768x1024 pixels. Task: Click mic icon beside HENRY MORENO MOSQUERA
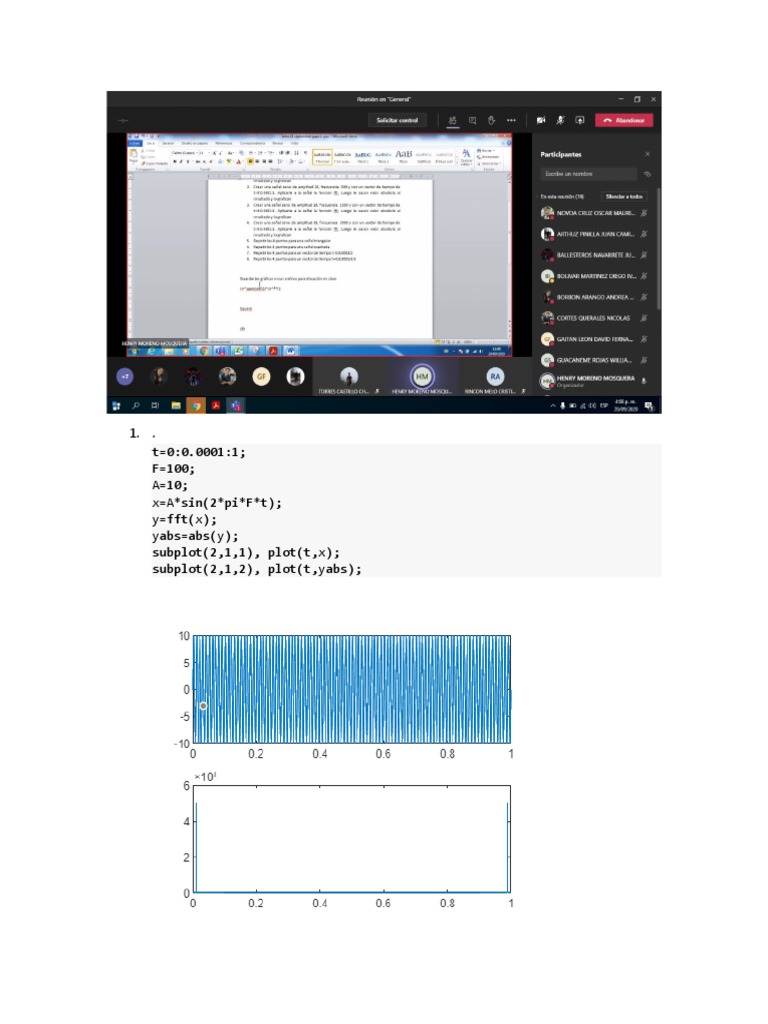644,381
